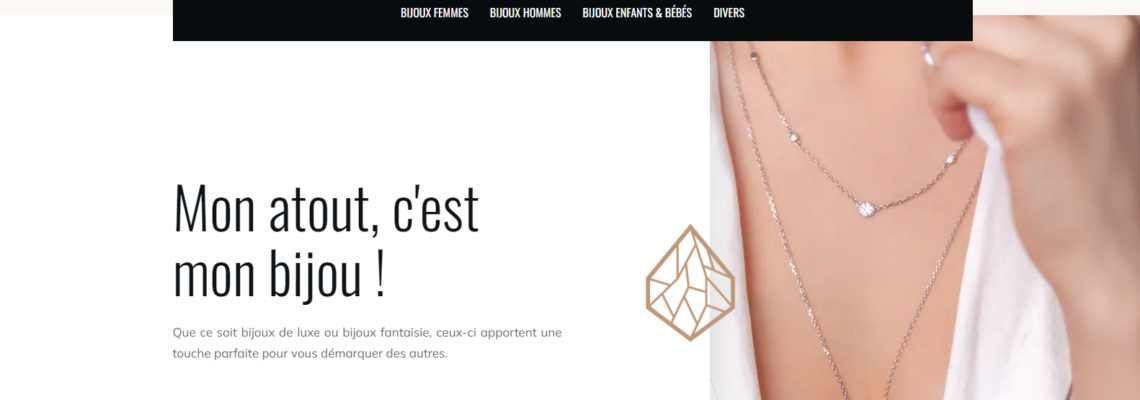The width and height of the screenshot is (1140, 400).
Task: Click the silver ring on the finger
Action: (x=928, y=57)
